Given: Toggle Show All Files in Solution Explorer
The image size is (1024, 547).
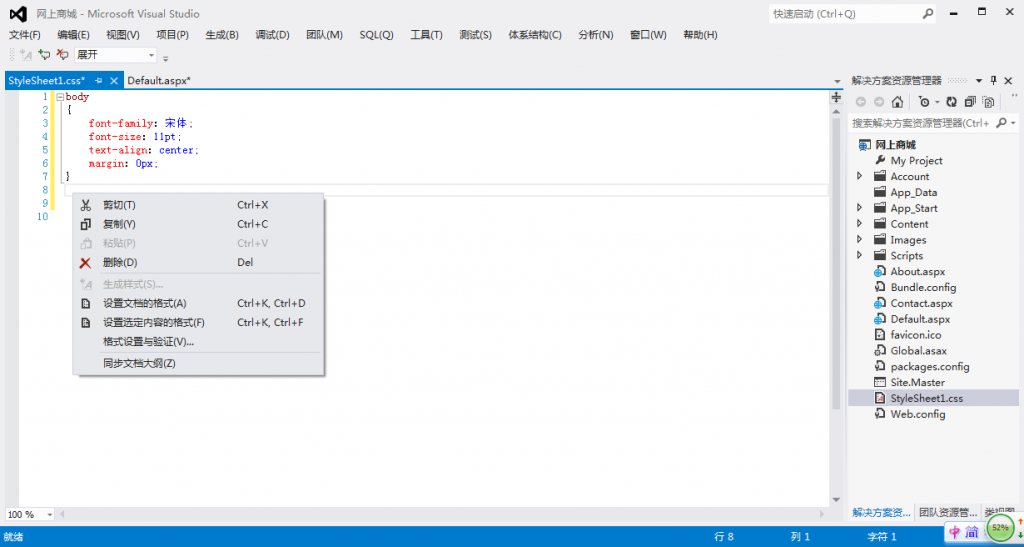Looking at the screenshot, I should click(989, 102).
